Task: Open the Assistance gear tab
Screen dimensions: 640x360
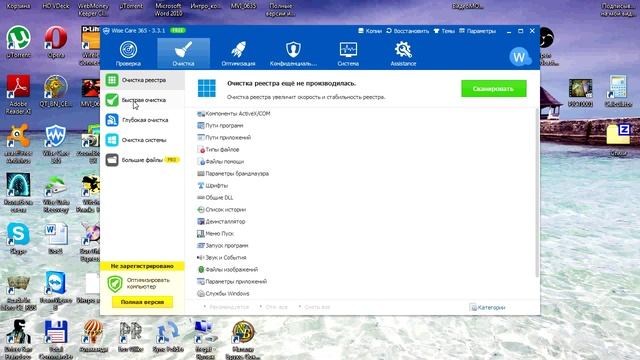Action: tap(403, 53)
